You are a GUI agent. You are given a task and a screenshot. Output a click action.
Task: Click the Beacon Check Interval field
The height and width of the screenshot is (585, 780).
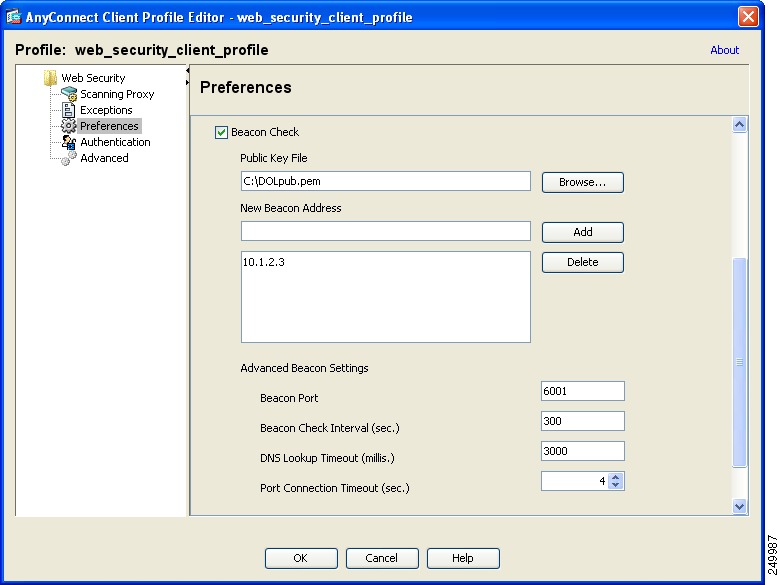[583, 421]
